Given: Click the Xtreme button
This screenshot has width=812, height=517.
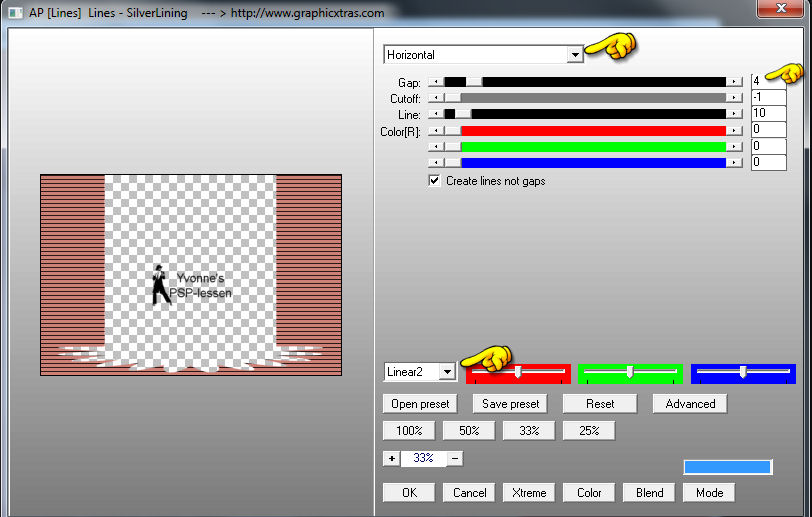Looking at the screenshot, I should point(529,493).
